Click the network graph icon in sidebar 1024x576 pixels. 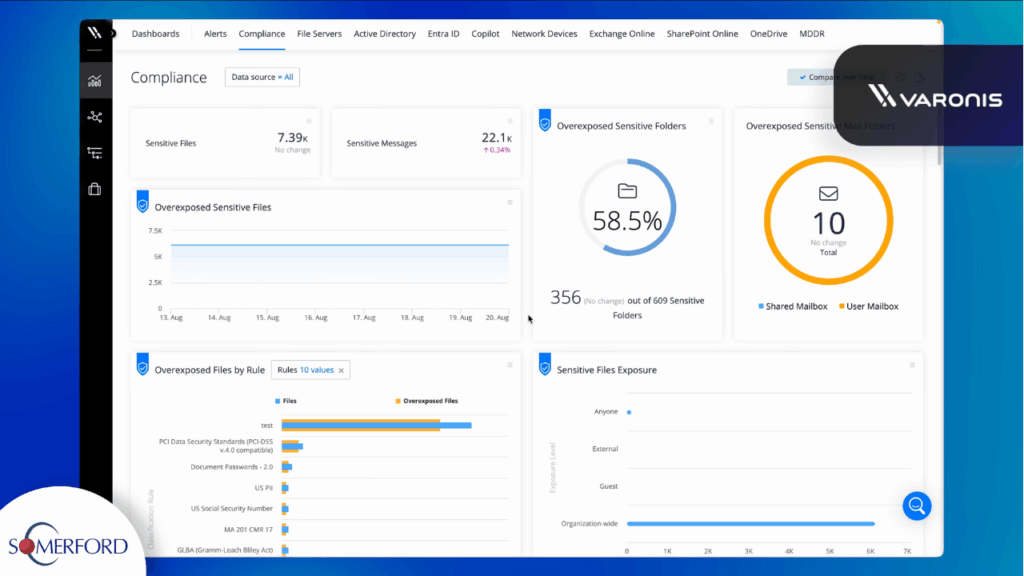point(95,117)
